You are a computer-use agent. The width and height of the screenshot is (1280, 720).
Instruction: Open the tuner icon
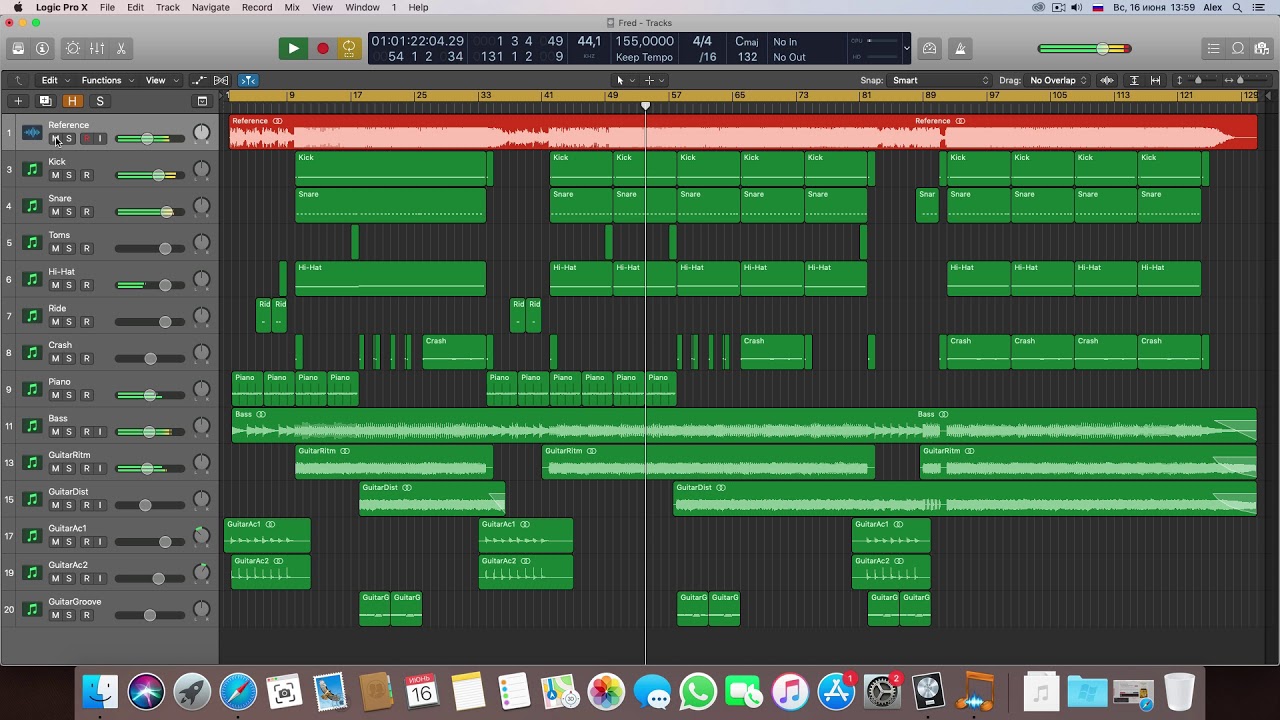coord(930,48)
